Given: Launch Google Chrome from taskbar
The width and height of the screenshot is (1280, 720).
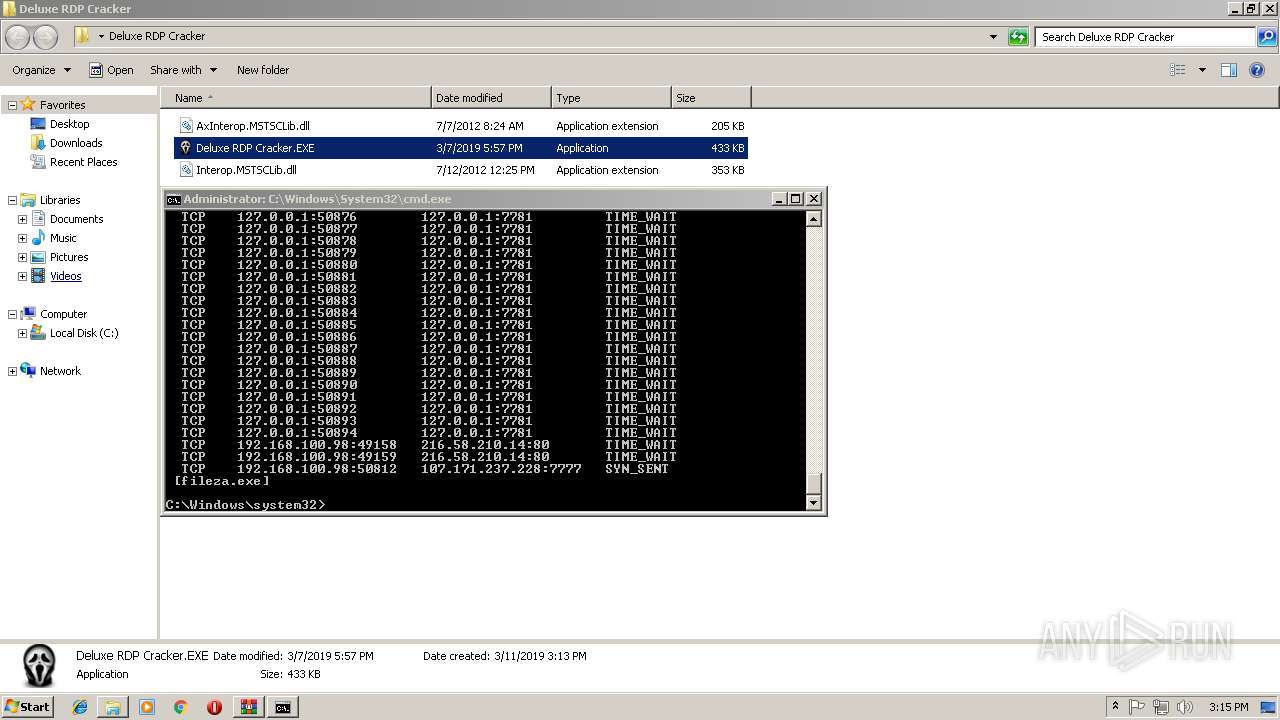Looking at the screenshot, I should click(x=181, y=707).
